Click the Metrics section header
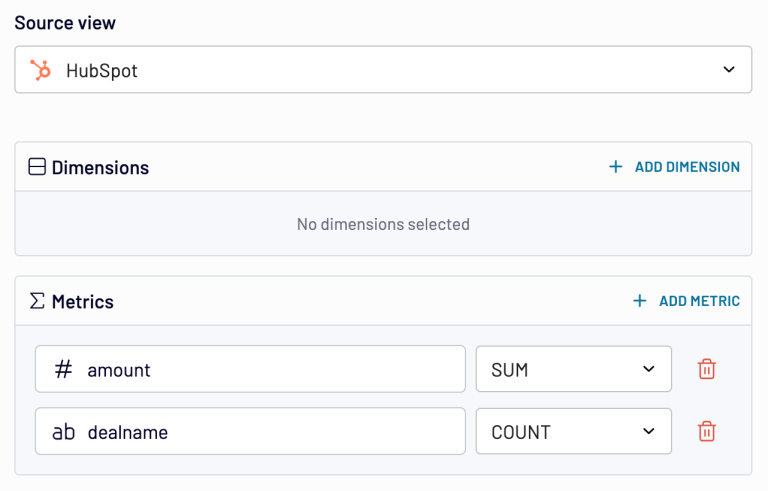Viewport: 768px width, 491px height. pos(83,301)
